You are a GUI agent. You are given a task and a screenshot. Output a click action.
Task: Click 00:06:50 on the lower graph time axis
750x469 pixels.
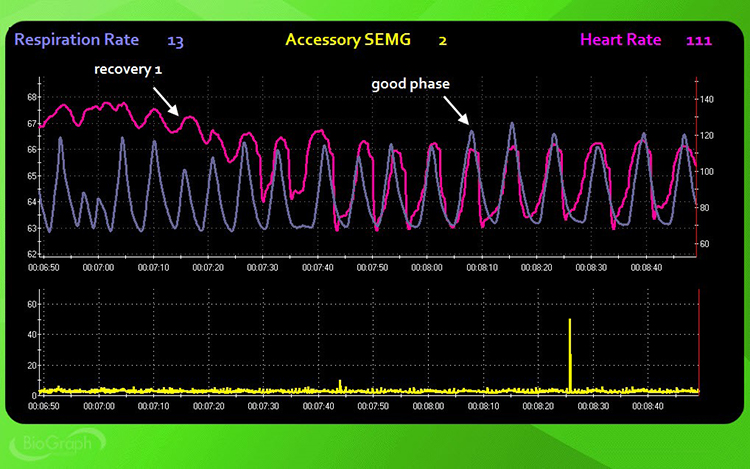tap(43, 407)
